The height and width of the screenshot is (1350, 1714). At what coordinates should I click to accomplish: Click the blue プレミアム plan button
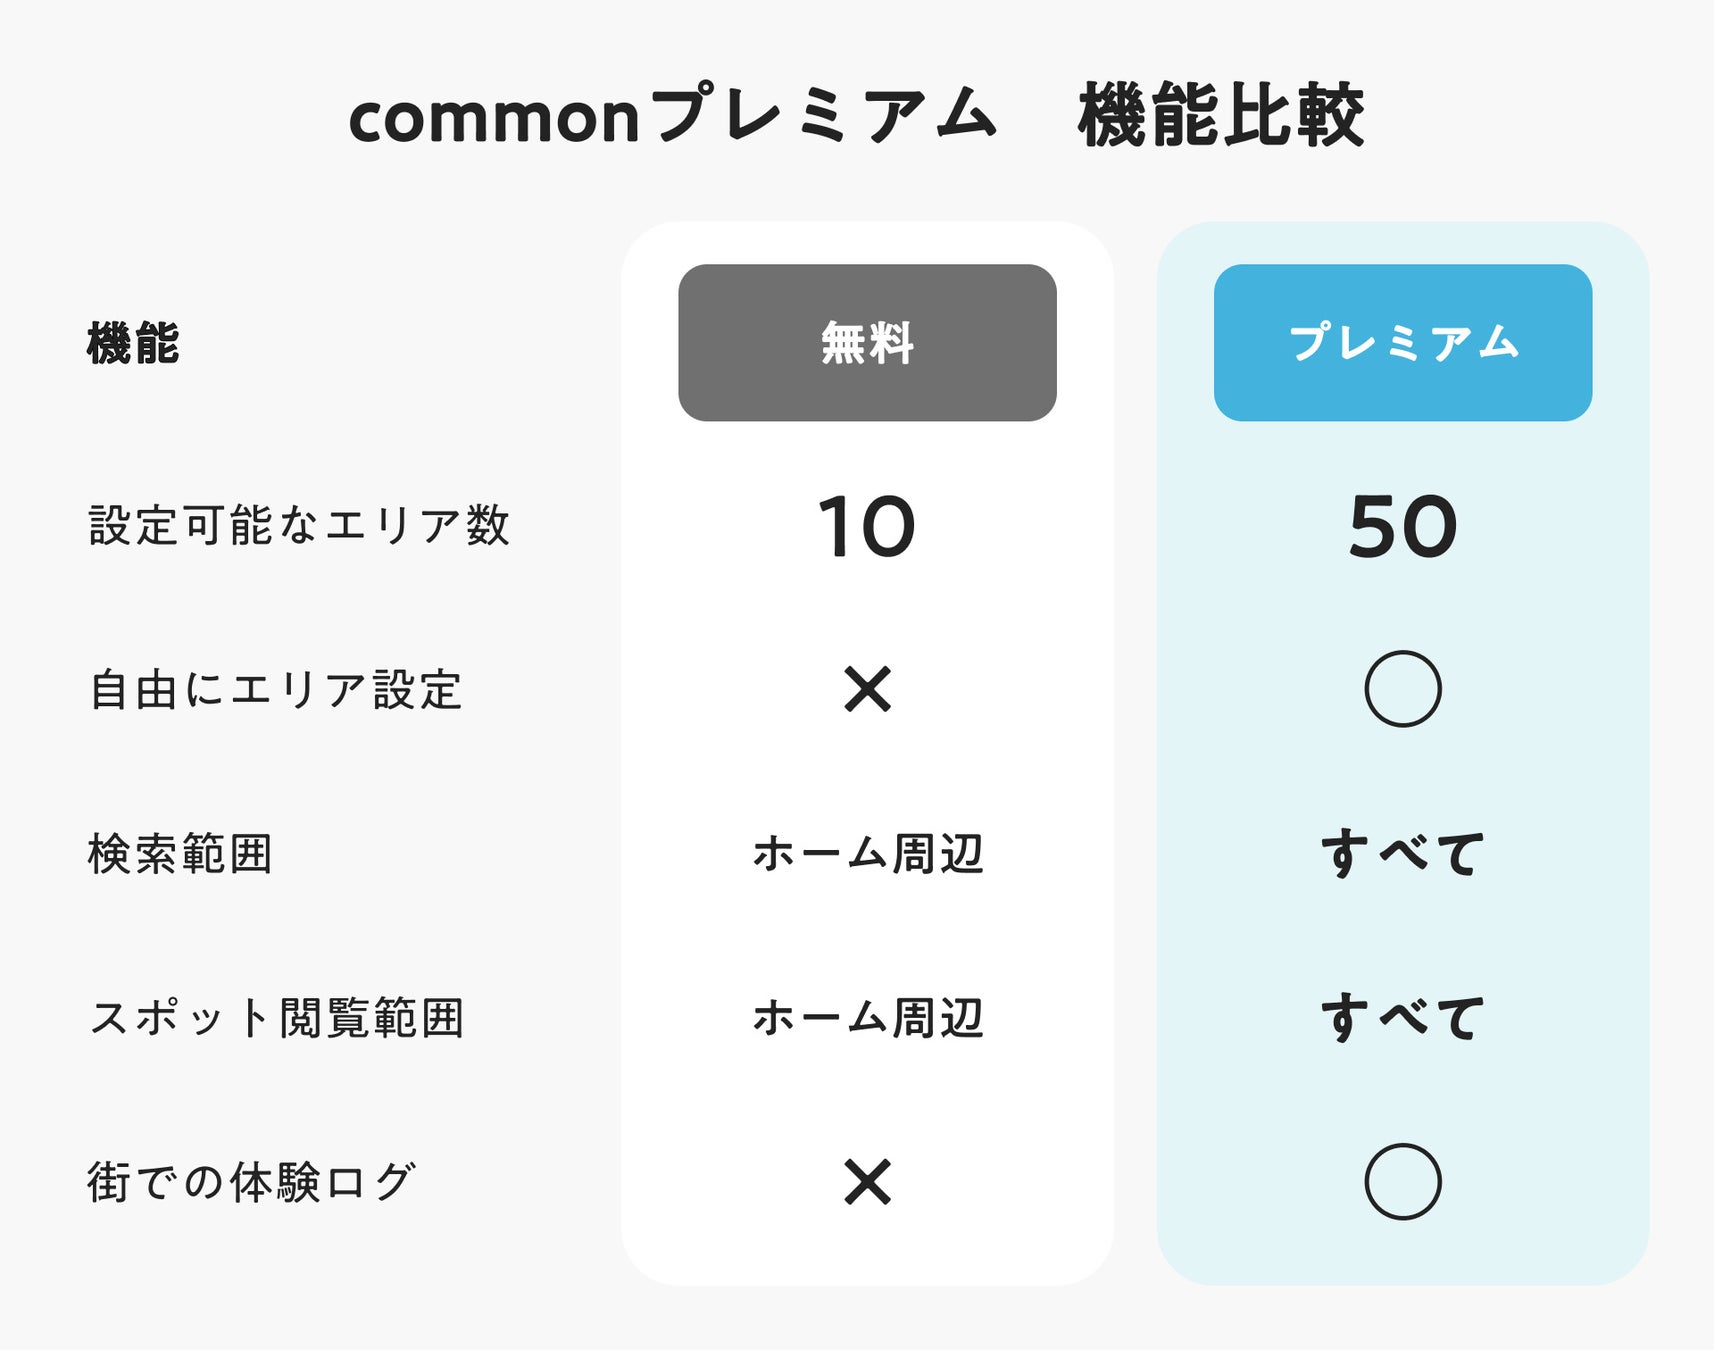[1402, 343]
